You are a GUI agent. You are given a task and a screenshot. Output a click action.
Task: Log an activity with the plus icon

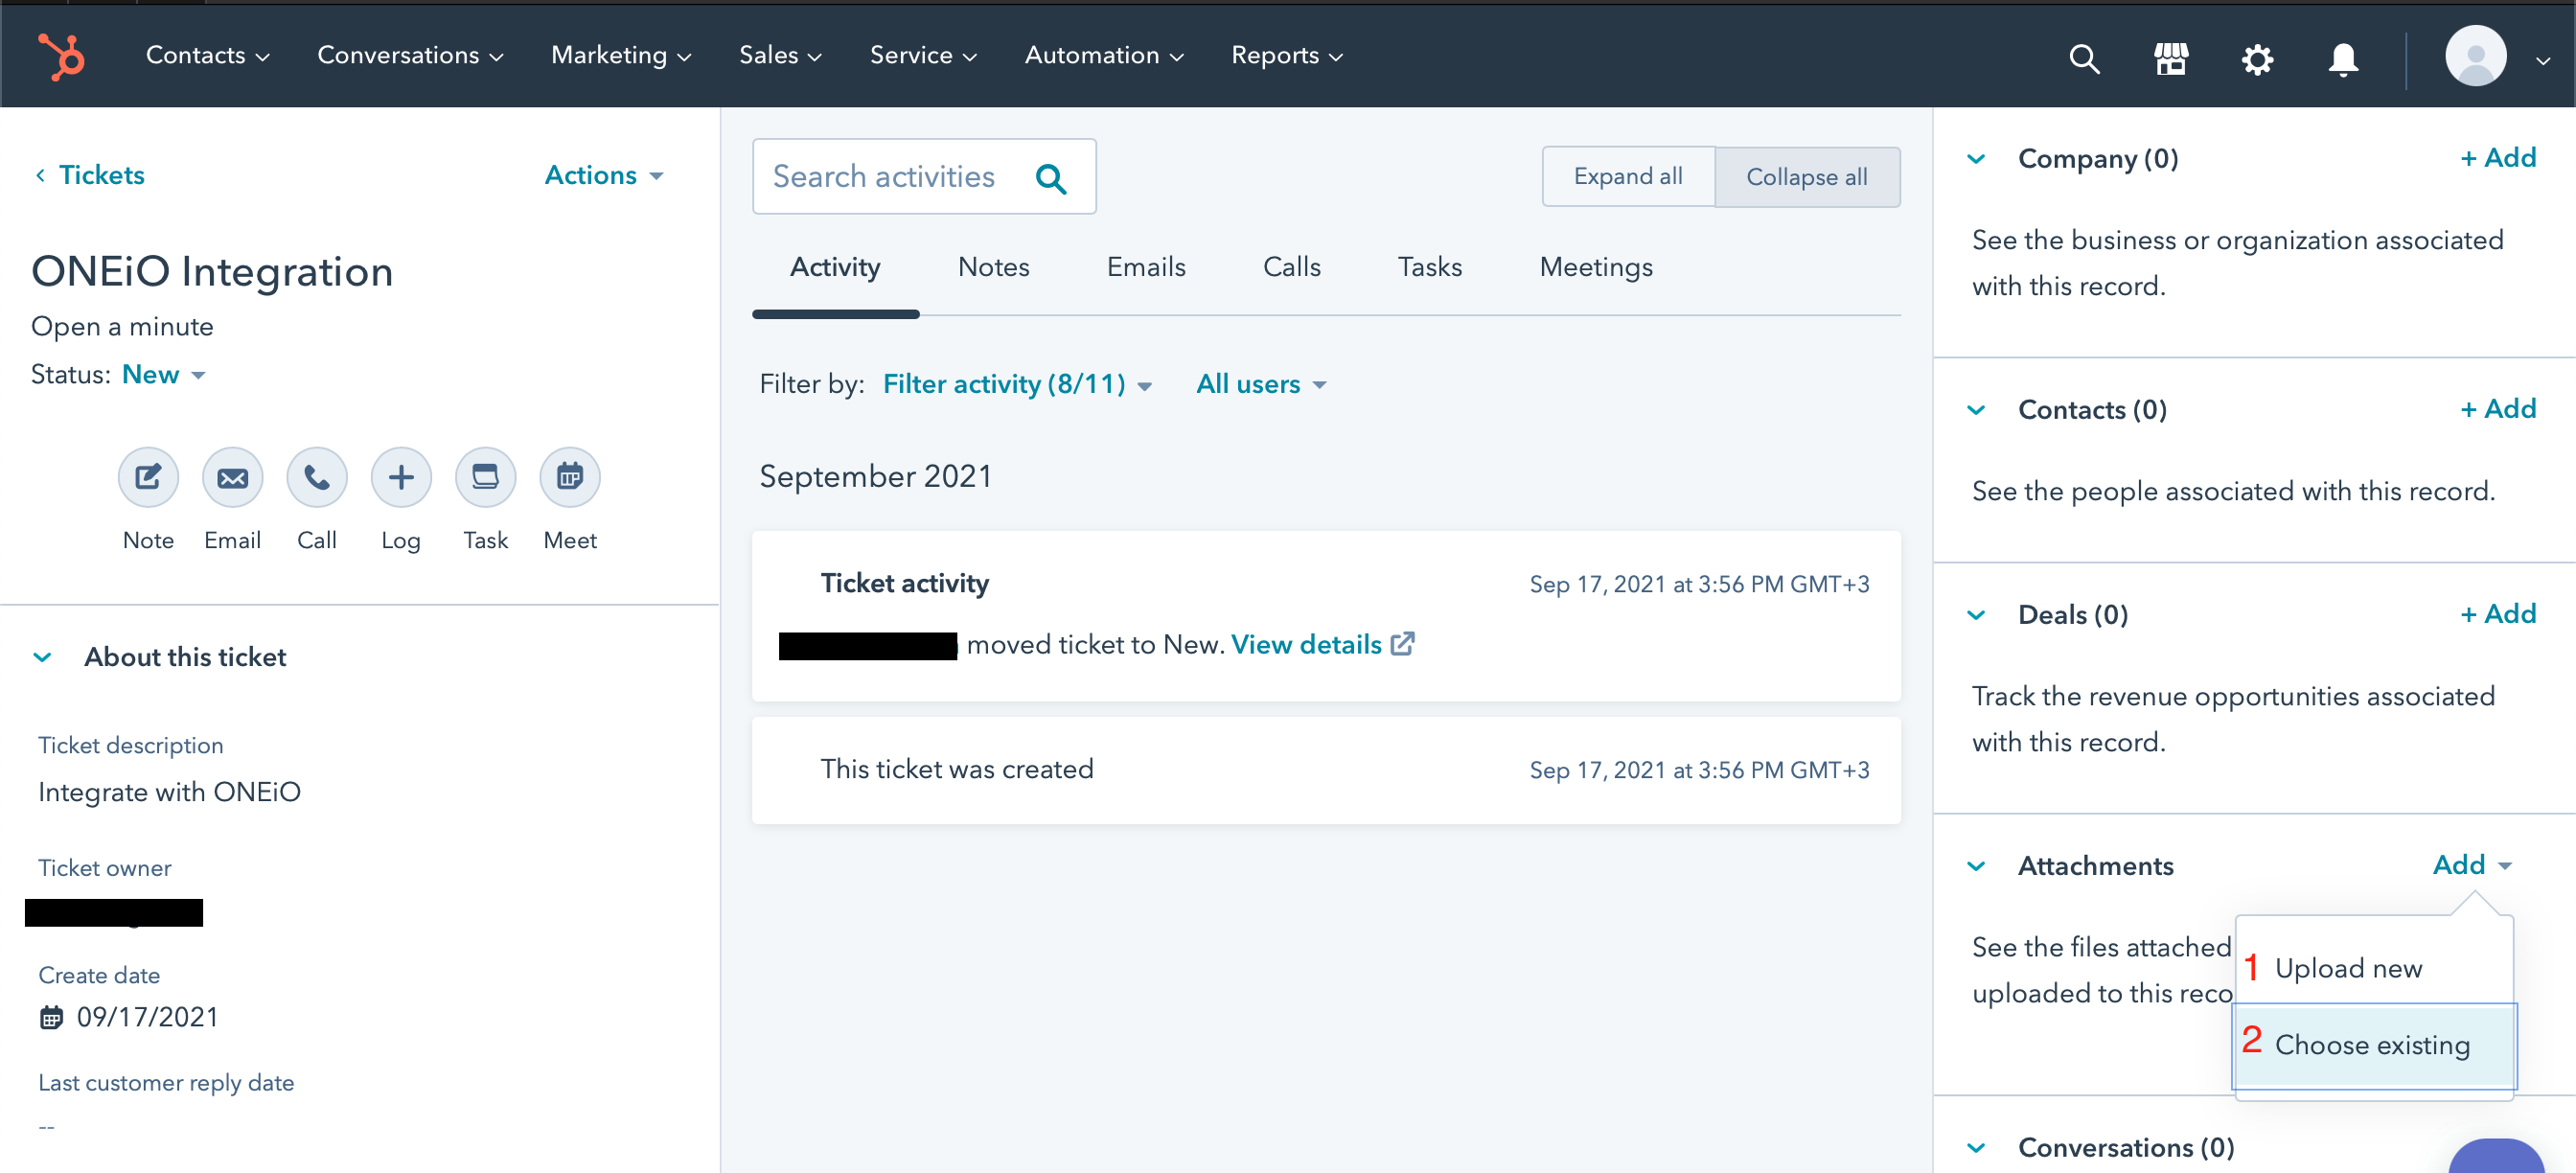tap(401, 477)
